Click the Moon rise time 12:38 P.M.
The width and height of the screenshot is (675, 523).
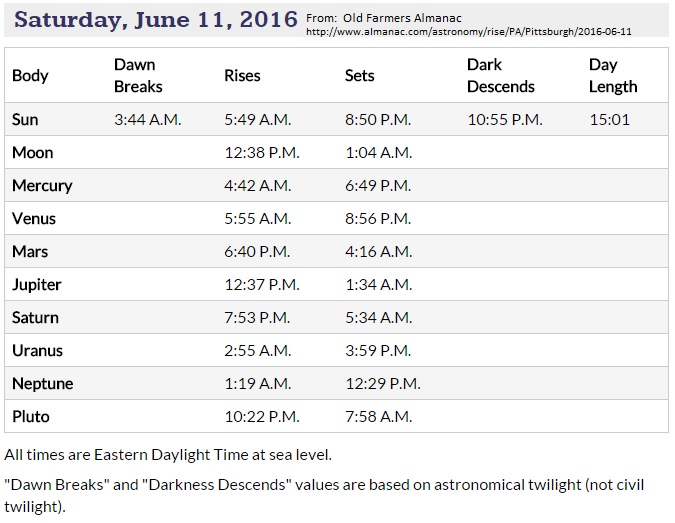pos(262,152)
